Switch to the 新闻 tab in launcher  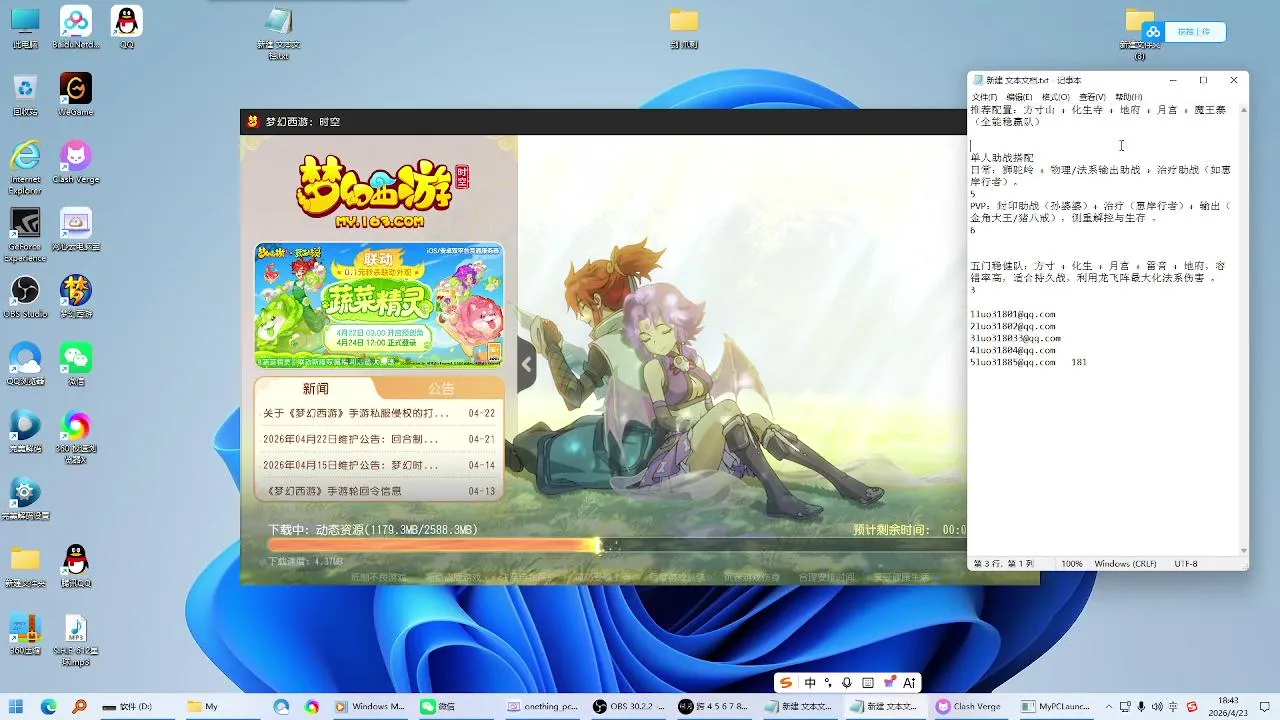pyautogui.click(x=316, y=388)
